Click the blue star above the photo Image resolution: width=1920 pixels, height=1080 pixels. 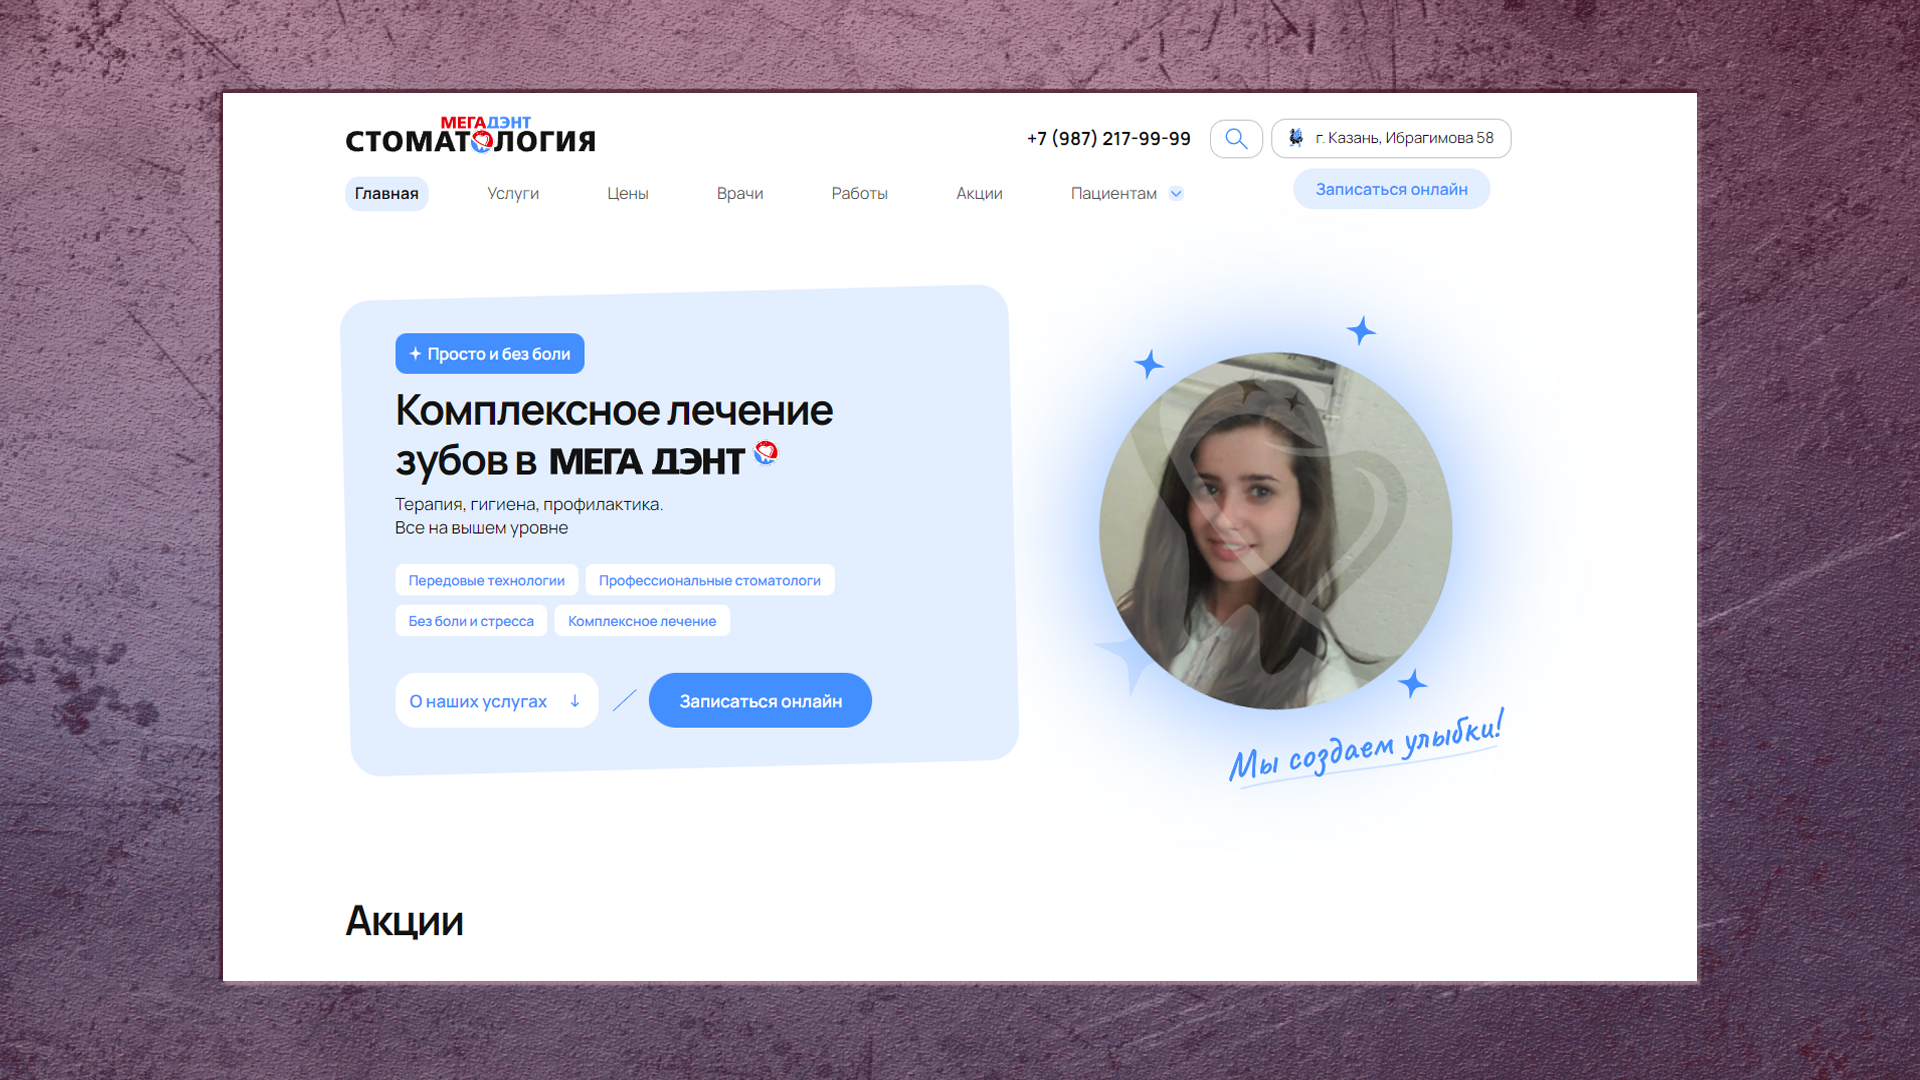click(1361, 330)
